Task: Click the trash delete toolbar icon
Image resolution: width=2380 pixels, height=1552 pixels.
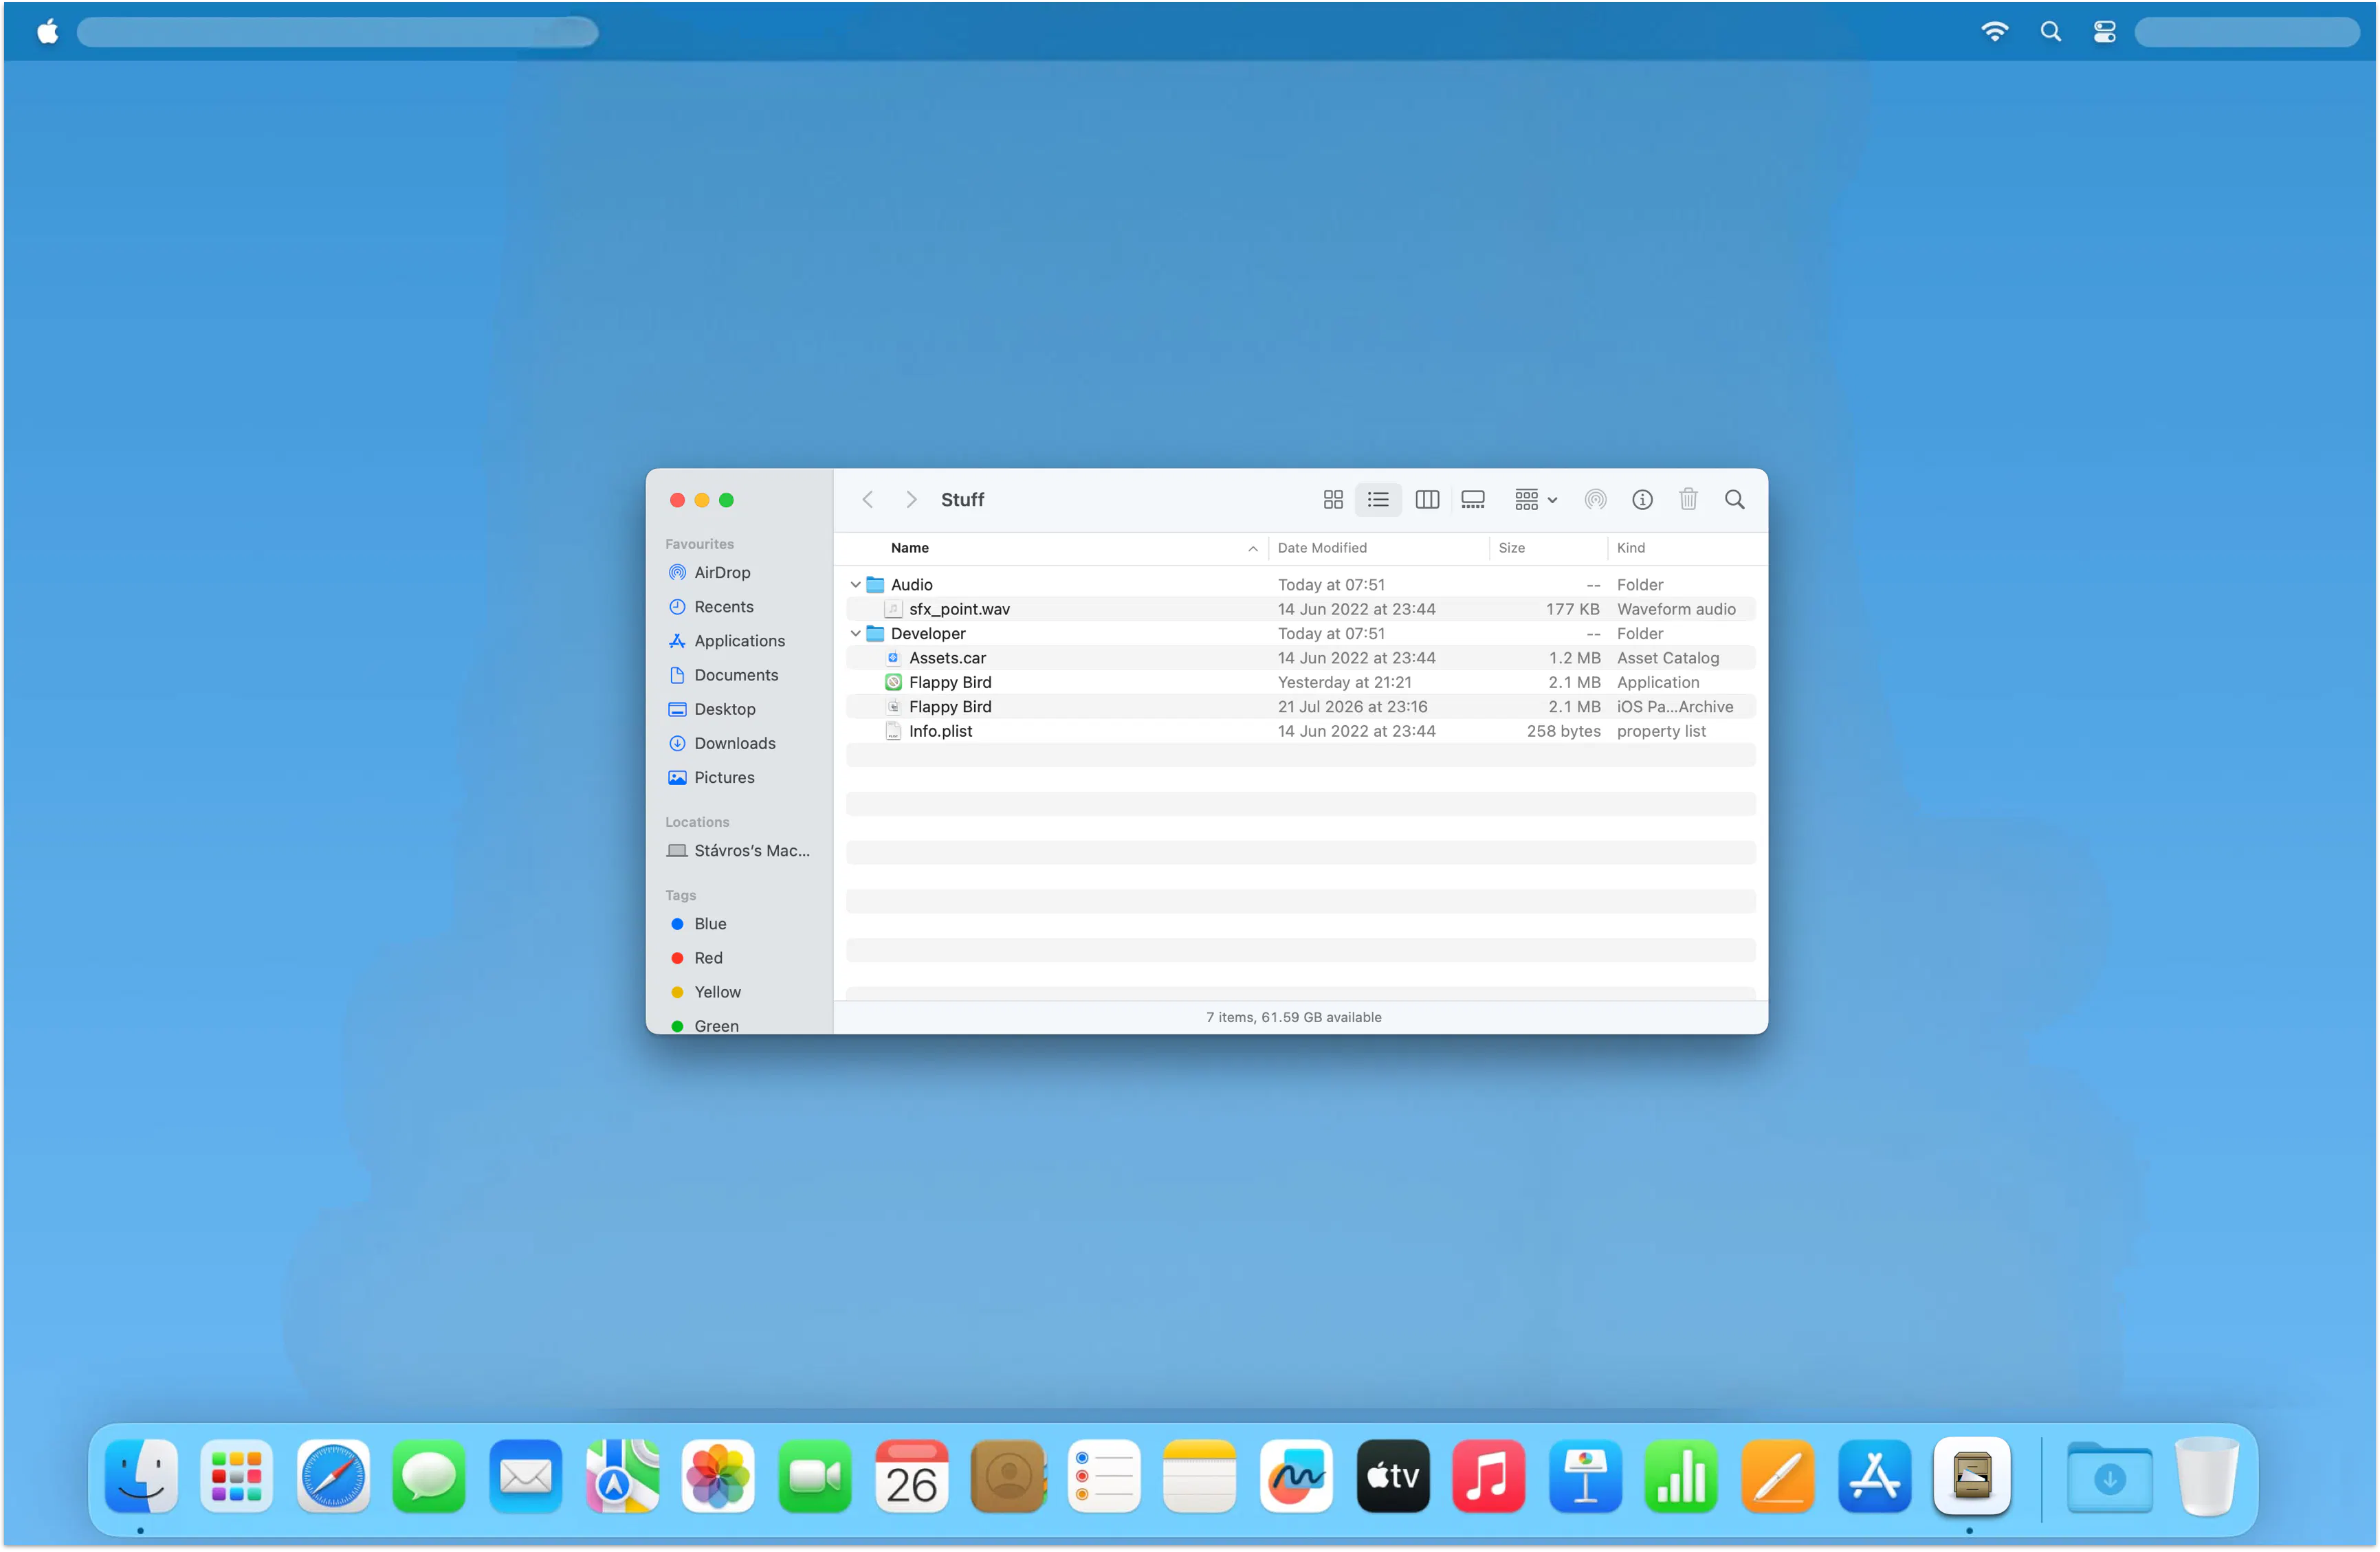Action: tap(1688, 499)
